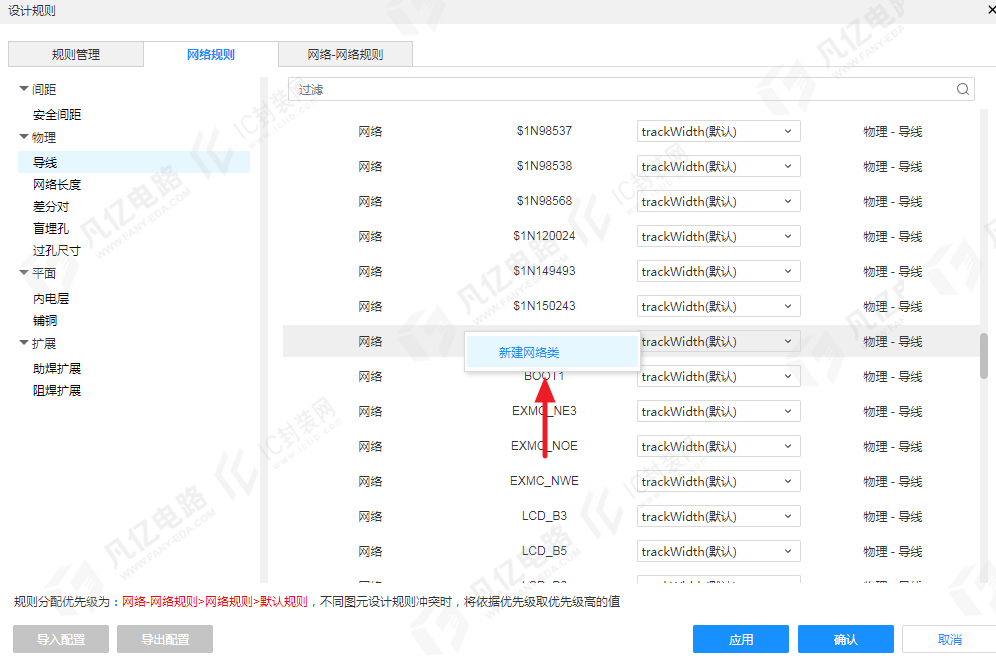Select 盲埋孔 in the tree
The height and width of the screenshot is (664, 996).
(x=51, y=228)
